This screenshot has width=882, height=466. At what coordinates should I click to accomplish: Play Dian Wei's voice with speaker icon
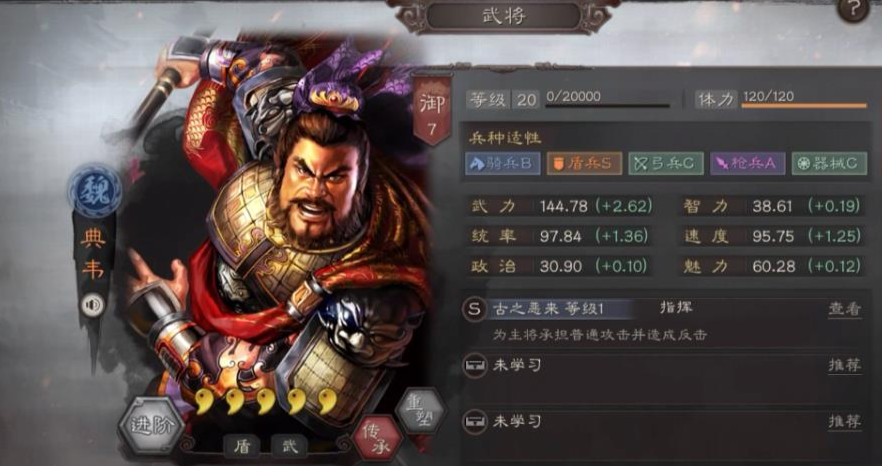pos(92,306)
